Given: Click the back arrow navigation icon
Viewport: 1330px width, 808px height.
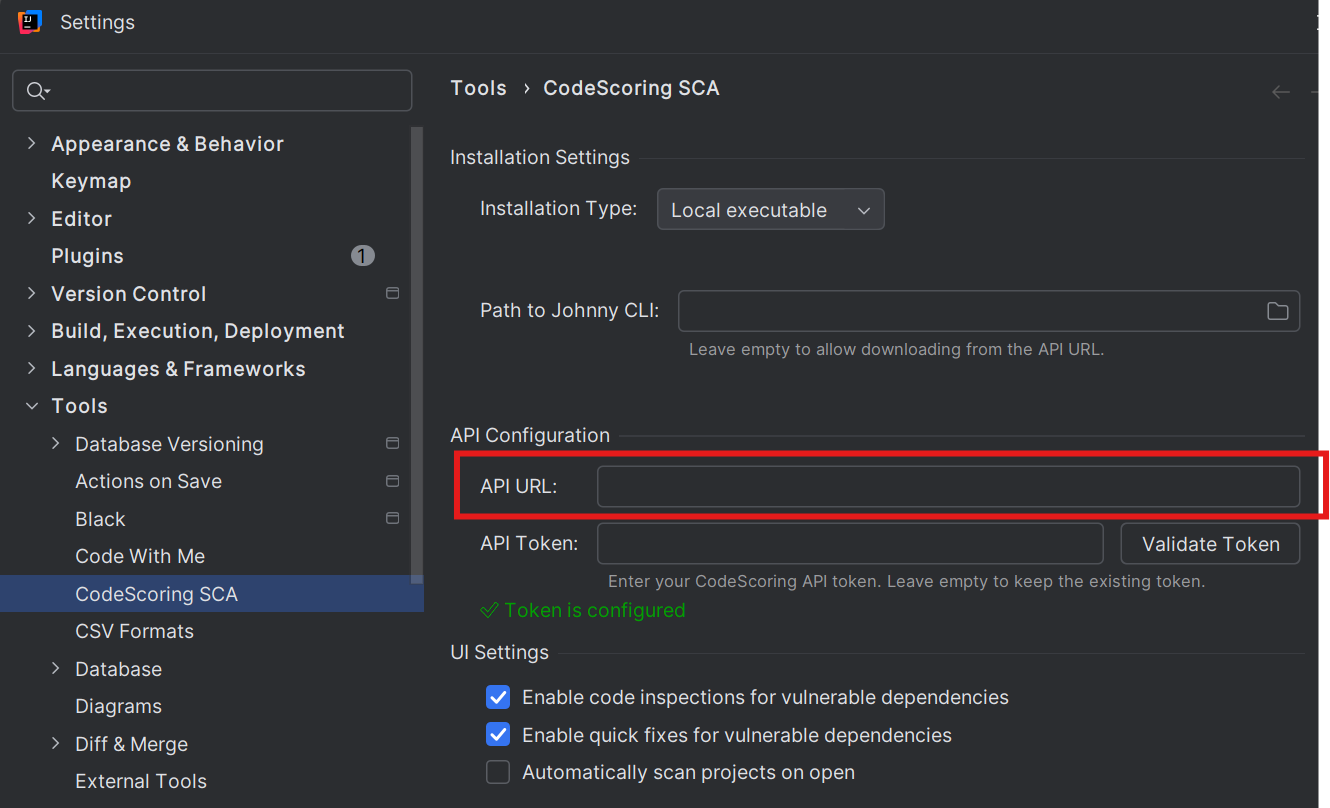Looking at the screenshot, I should pos(1281,92).
